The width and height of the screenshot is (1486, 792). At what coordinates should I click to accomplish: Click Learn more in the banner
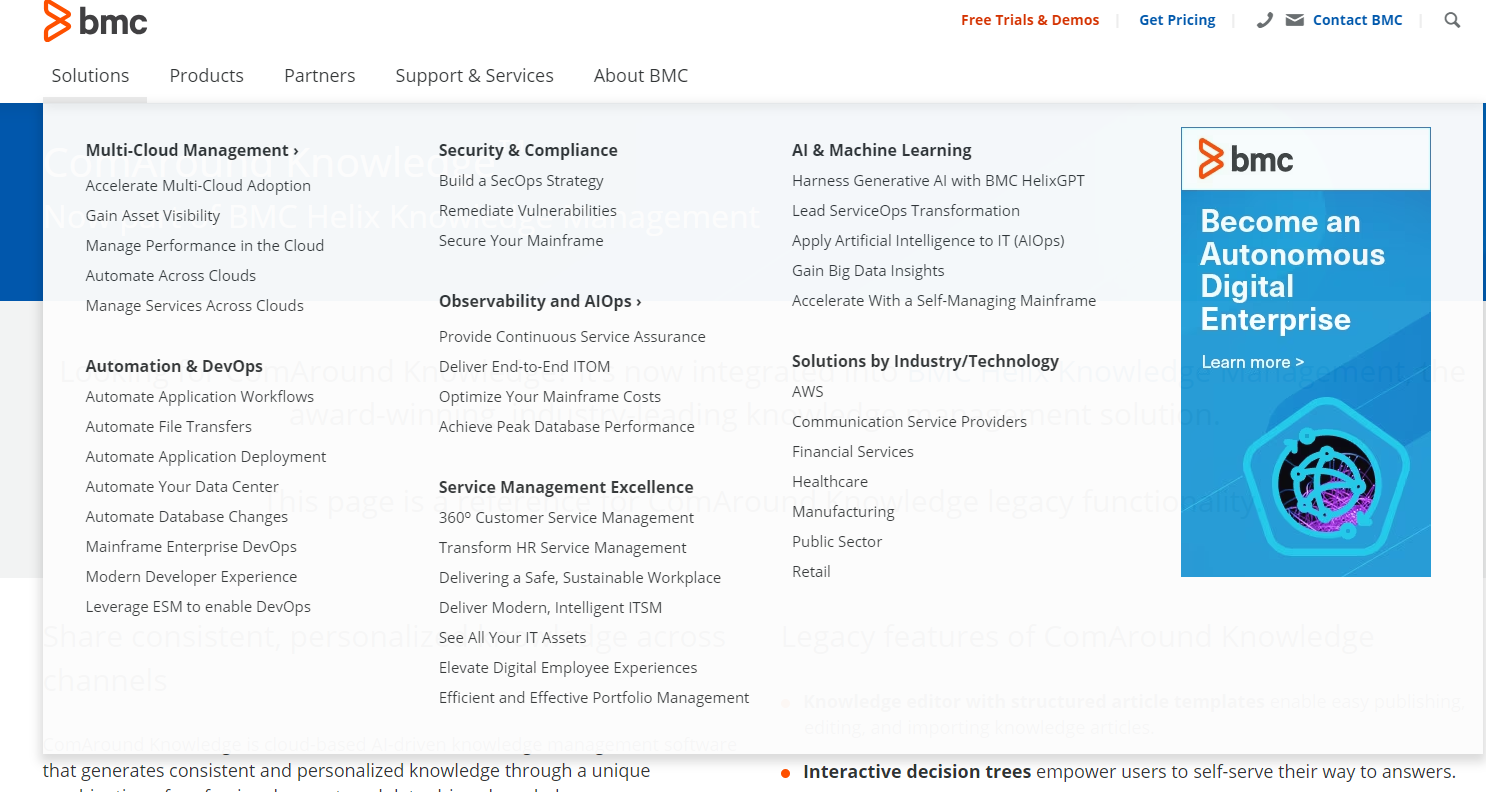coord(1252,362)
